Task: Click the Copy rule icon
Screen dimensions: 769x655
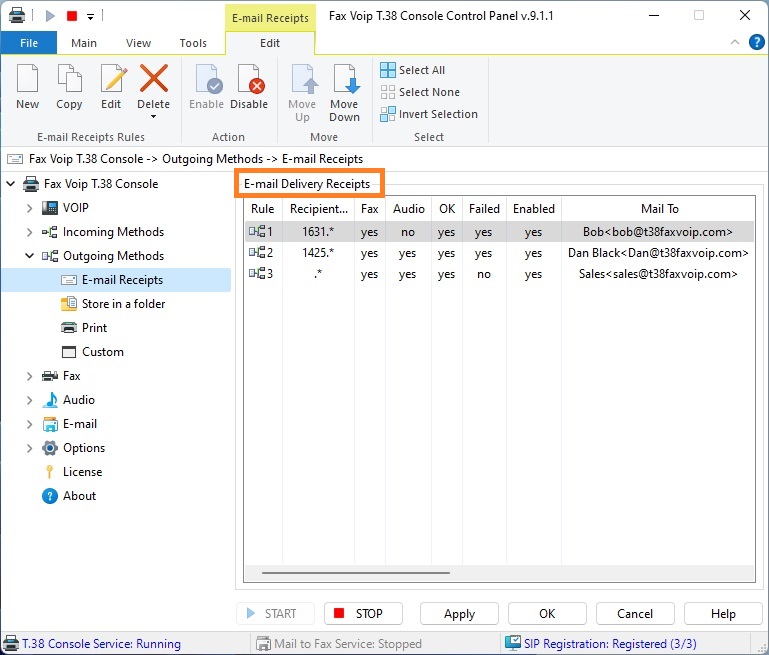Action: 69,78
